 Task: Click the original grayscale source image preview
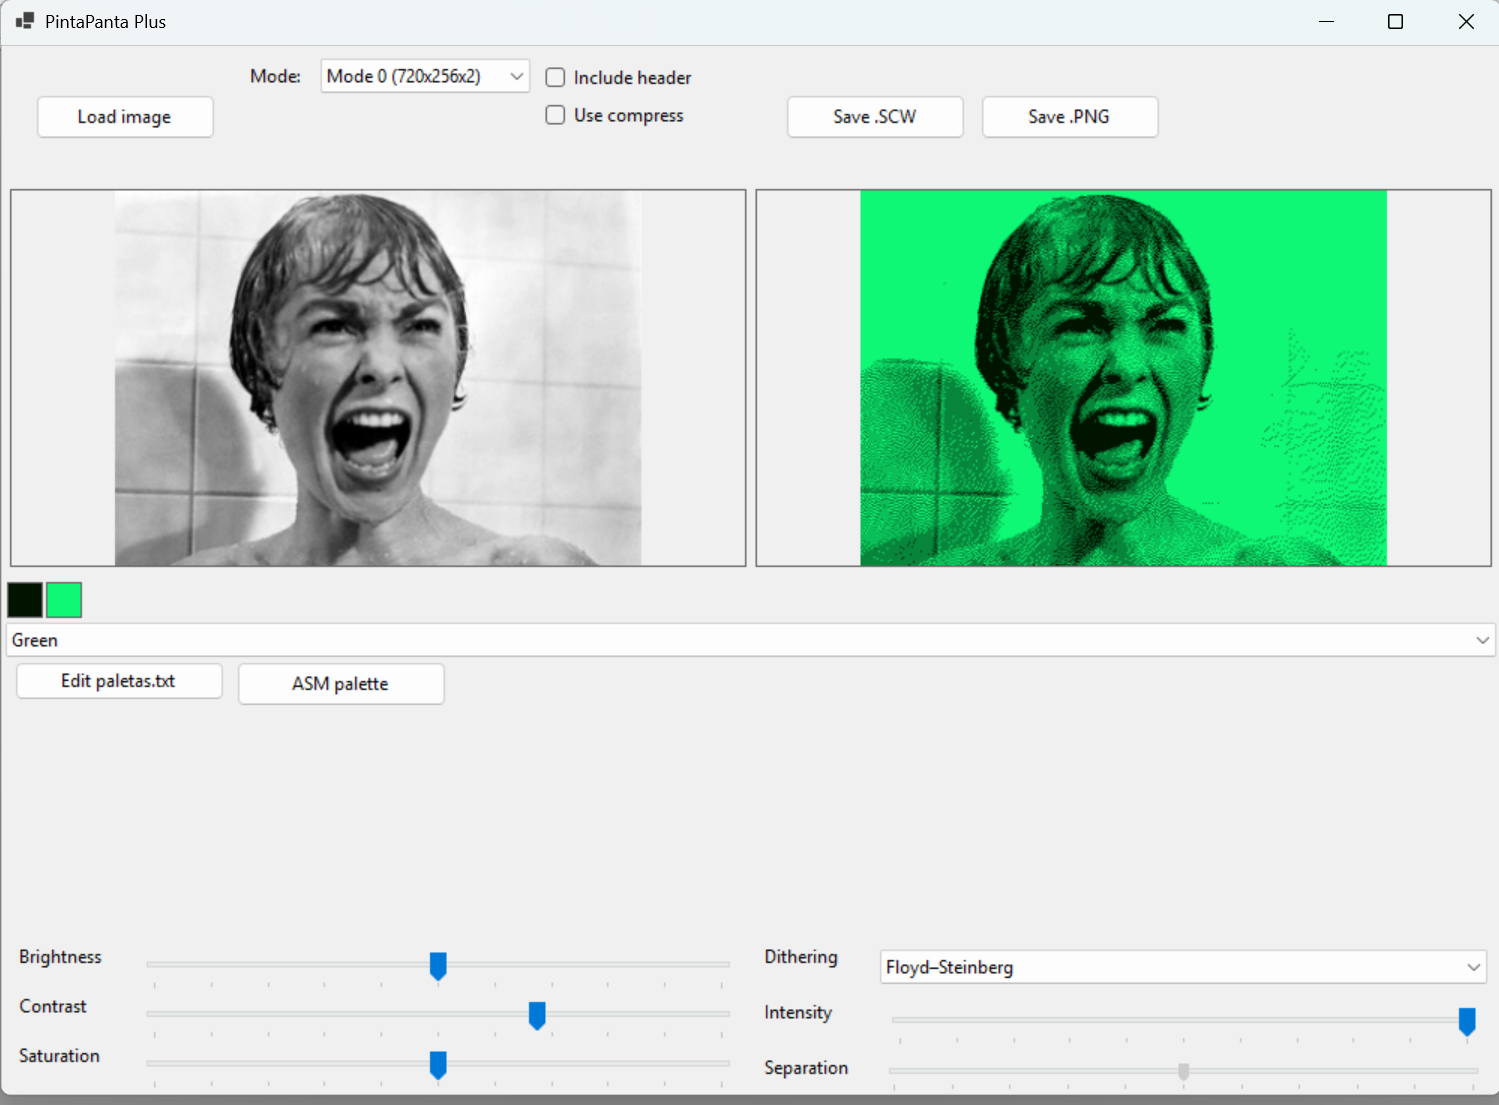378,378
